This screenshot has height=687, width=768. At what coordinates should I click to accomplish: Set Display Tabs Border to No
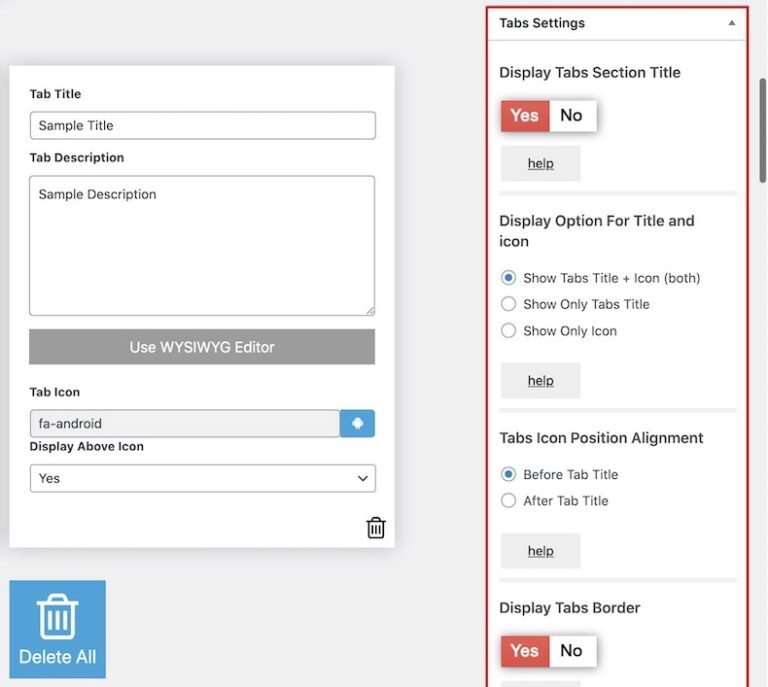(x=572, y=651)
